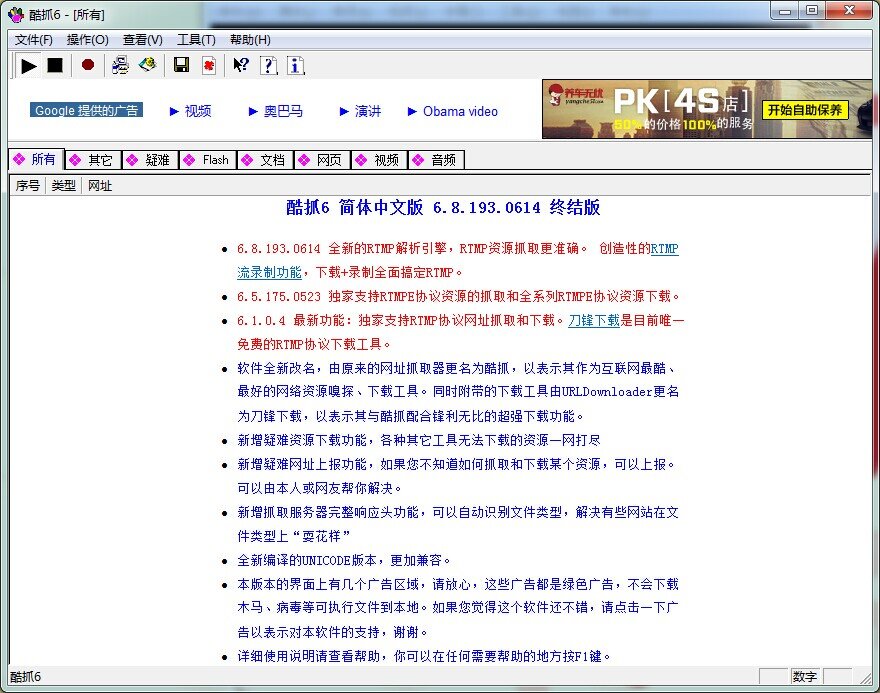Switch to the 视频 tab
Image resolution: width=880 pixels, height=693 pixels.
pos(380,160)
